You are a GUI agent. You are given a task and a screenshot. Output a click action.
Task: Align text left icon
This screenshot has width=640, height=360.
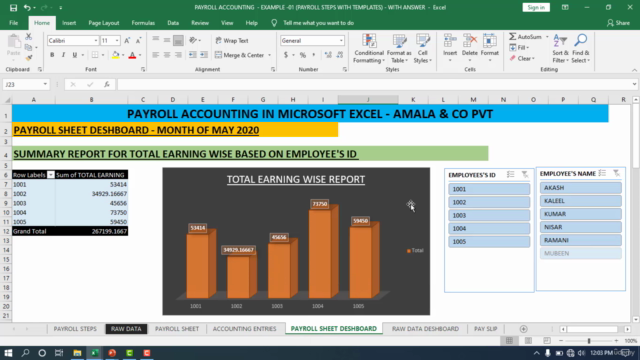pyautogui.click(x=156, y=55)
